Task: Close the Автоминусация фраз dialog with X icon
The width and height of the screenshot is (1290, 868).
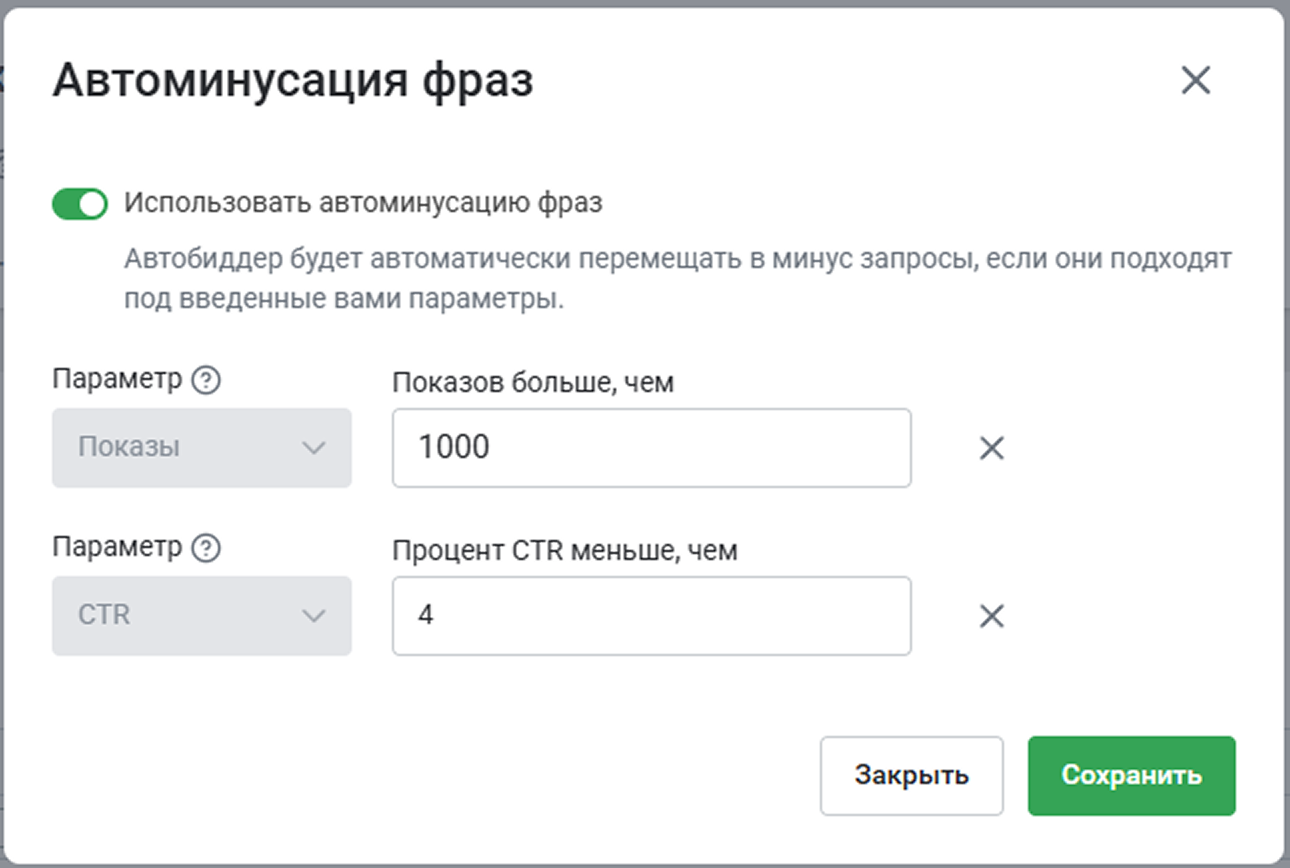Action: point(1196,80)
